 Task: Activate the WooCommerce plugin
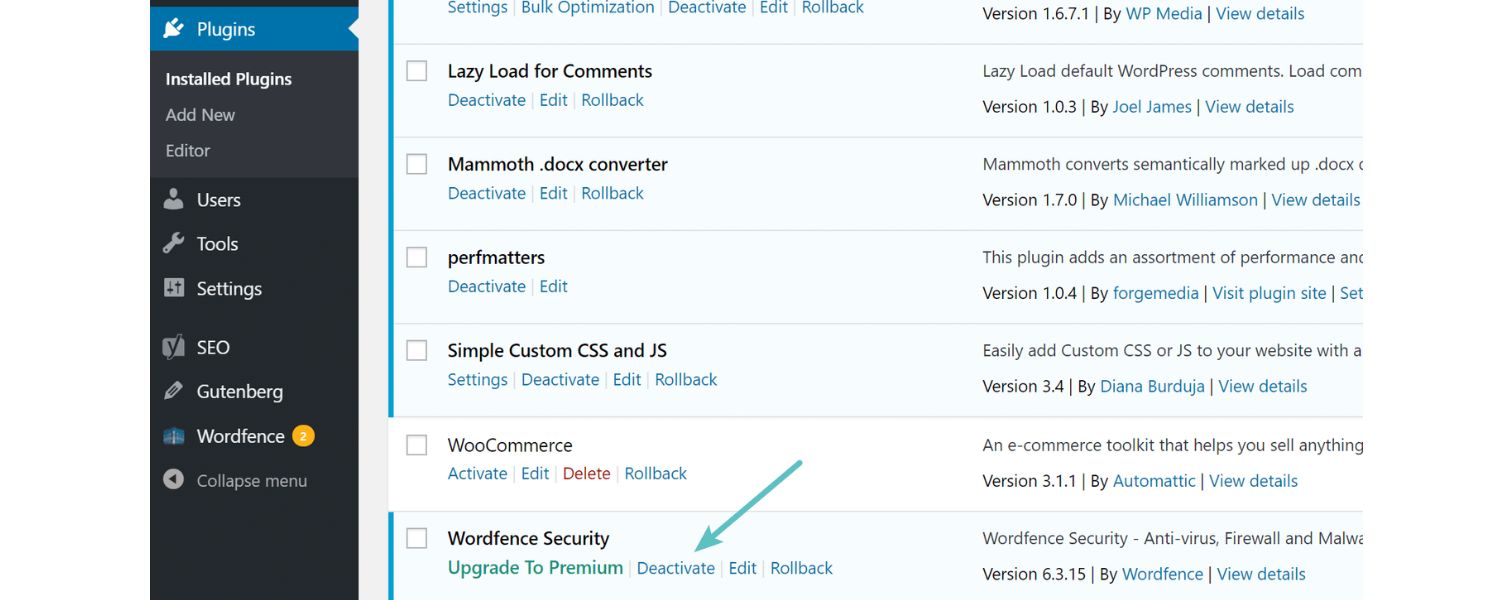click(477, 473)
